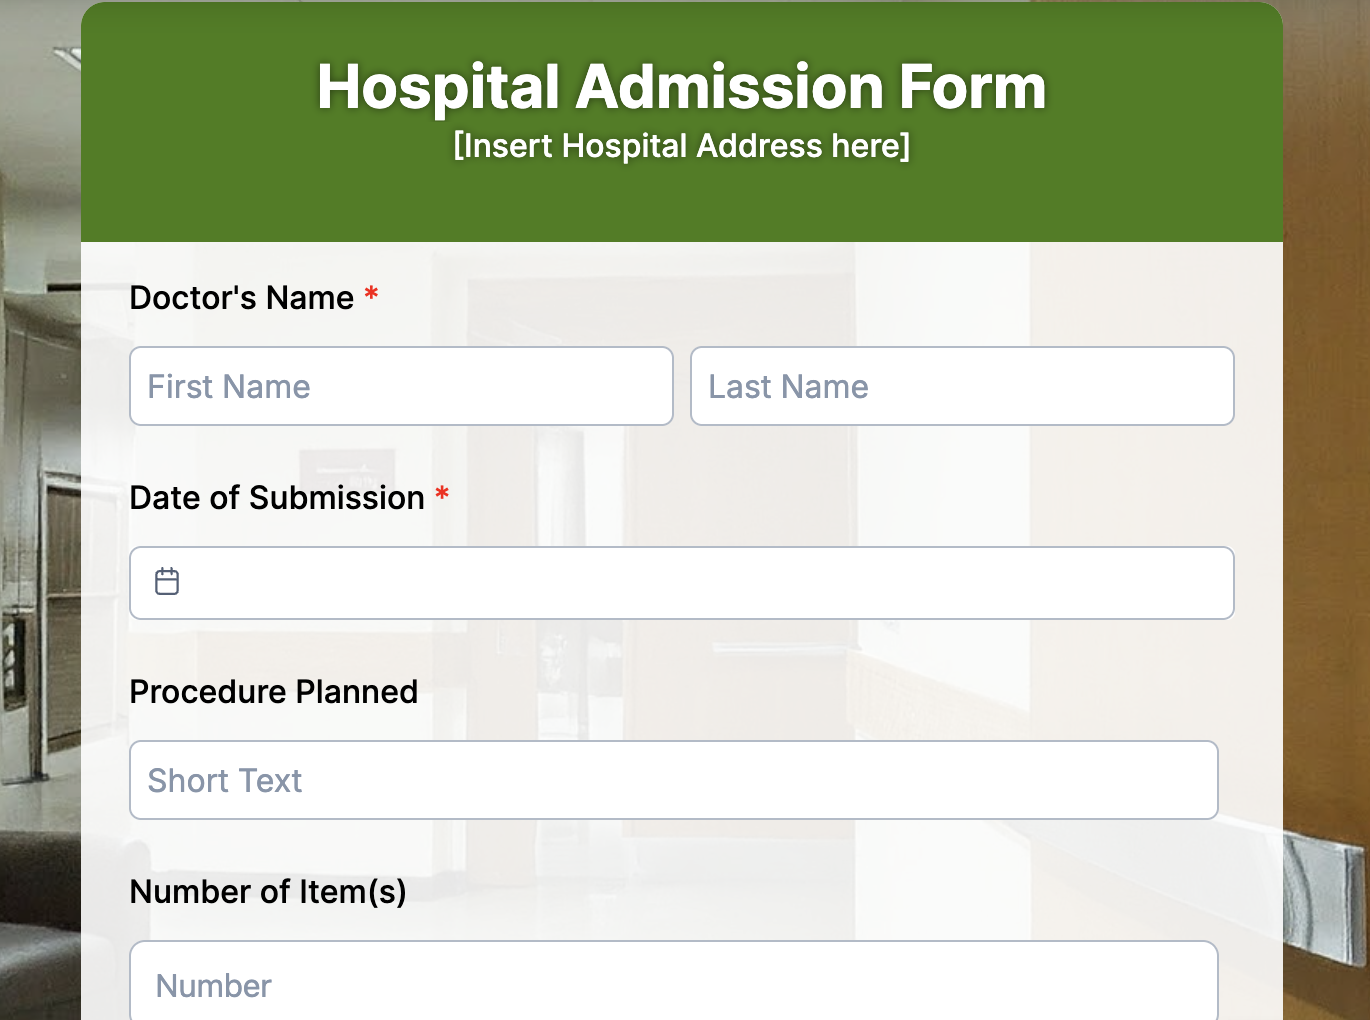This screenshot has width=1370, height=1020.
Task: Click the Number of Item(s) label
Action: [268, 891]
